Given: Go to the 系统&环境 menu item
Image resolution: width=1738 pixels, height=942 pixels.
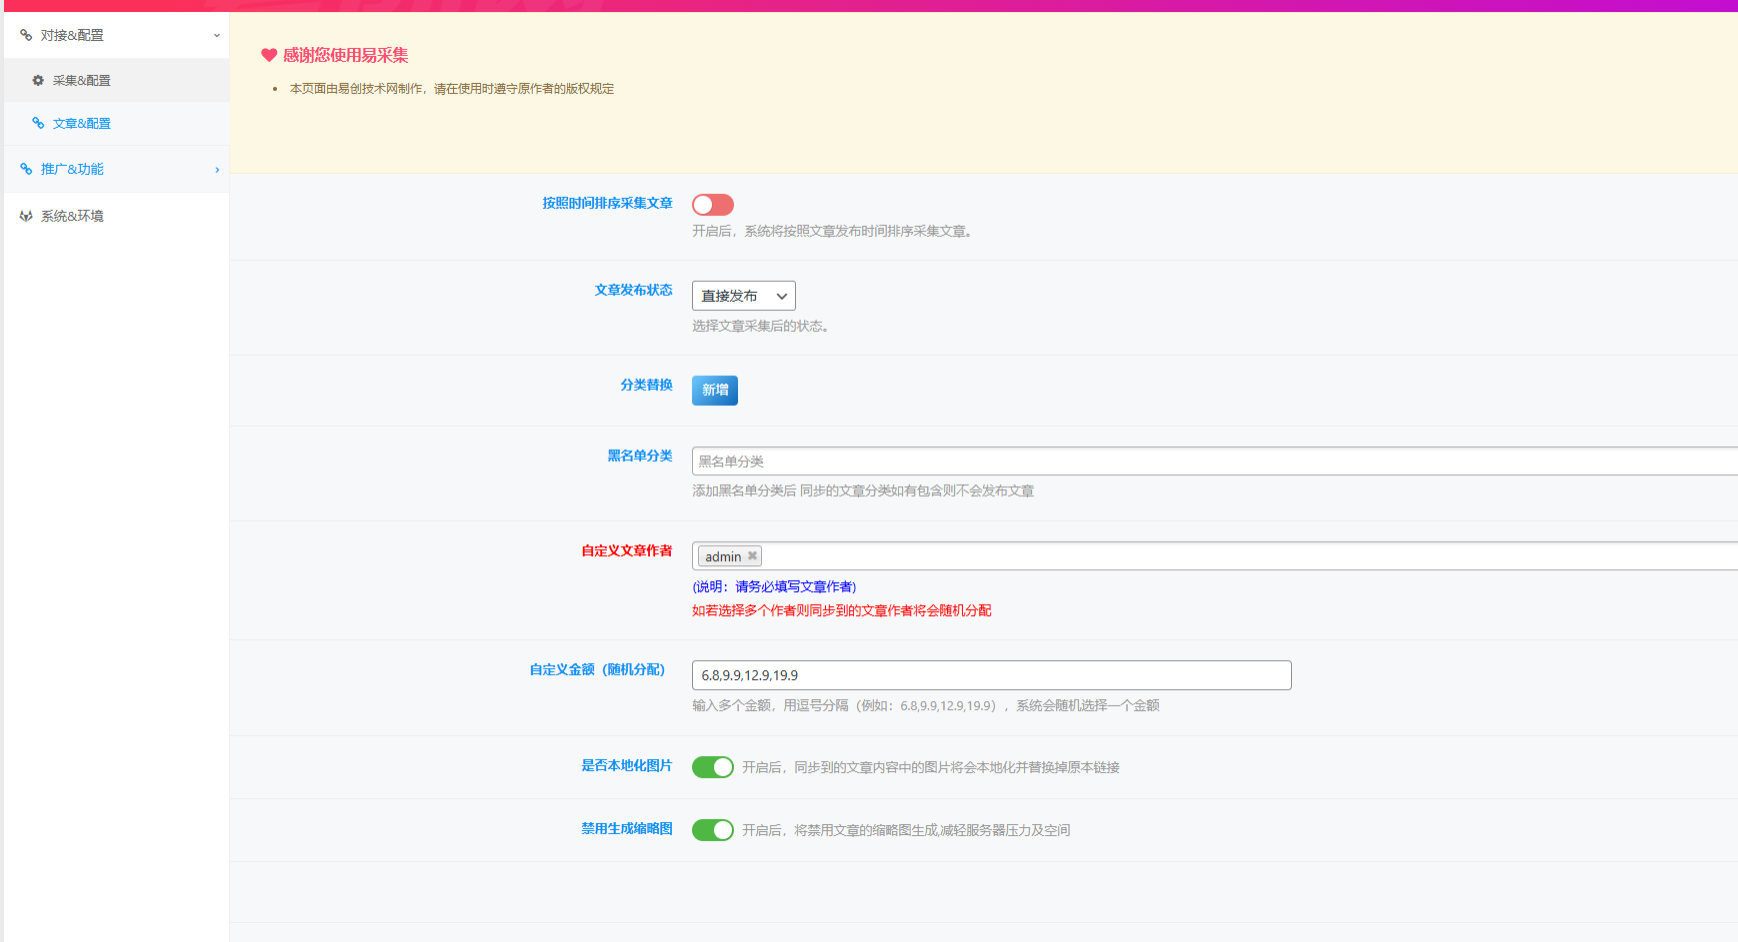Looking at the screenshot, I should tap(72, 216).
